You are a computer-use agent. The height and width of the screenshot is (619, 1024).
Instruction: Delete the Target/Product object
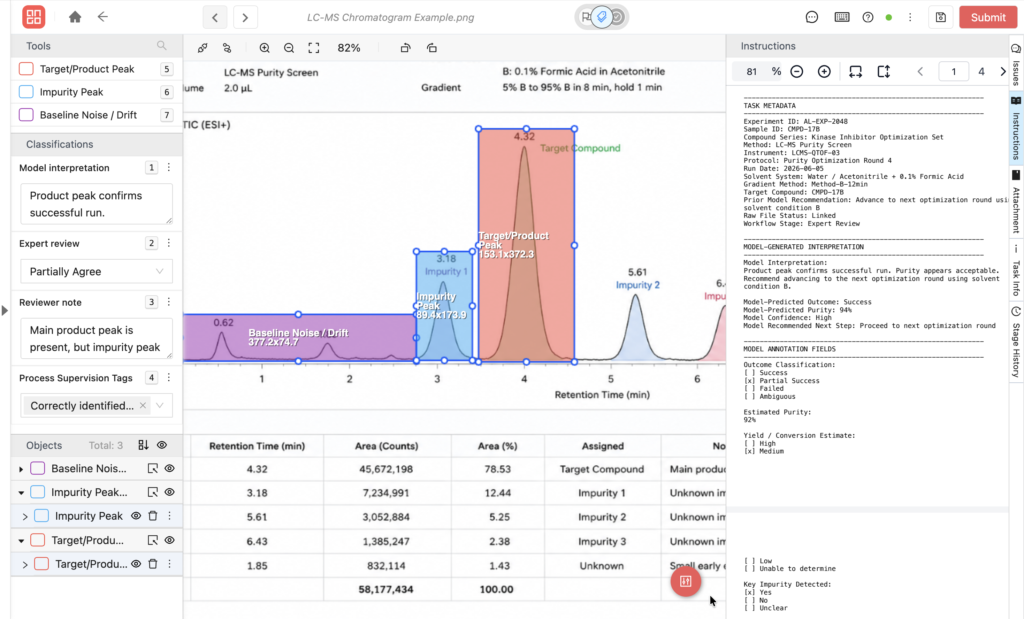(153, 563)
